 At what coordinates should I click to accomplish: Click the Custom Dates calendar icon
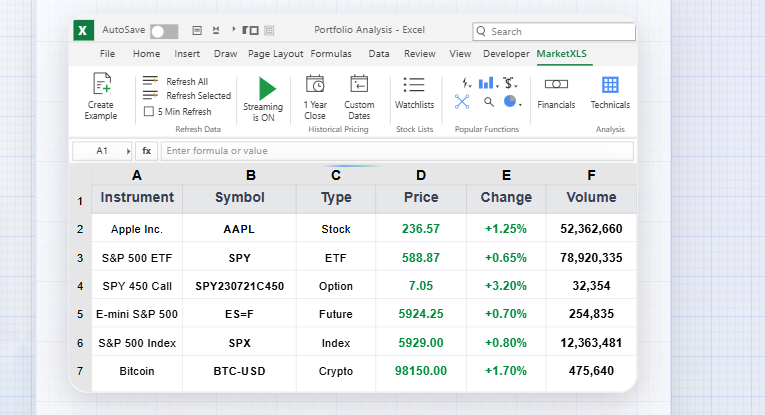coord(359,84)
